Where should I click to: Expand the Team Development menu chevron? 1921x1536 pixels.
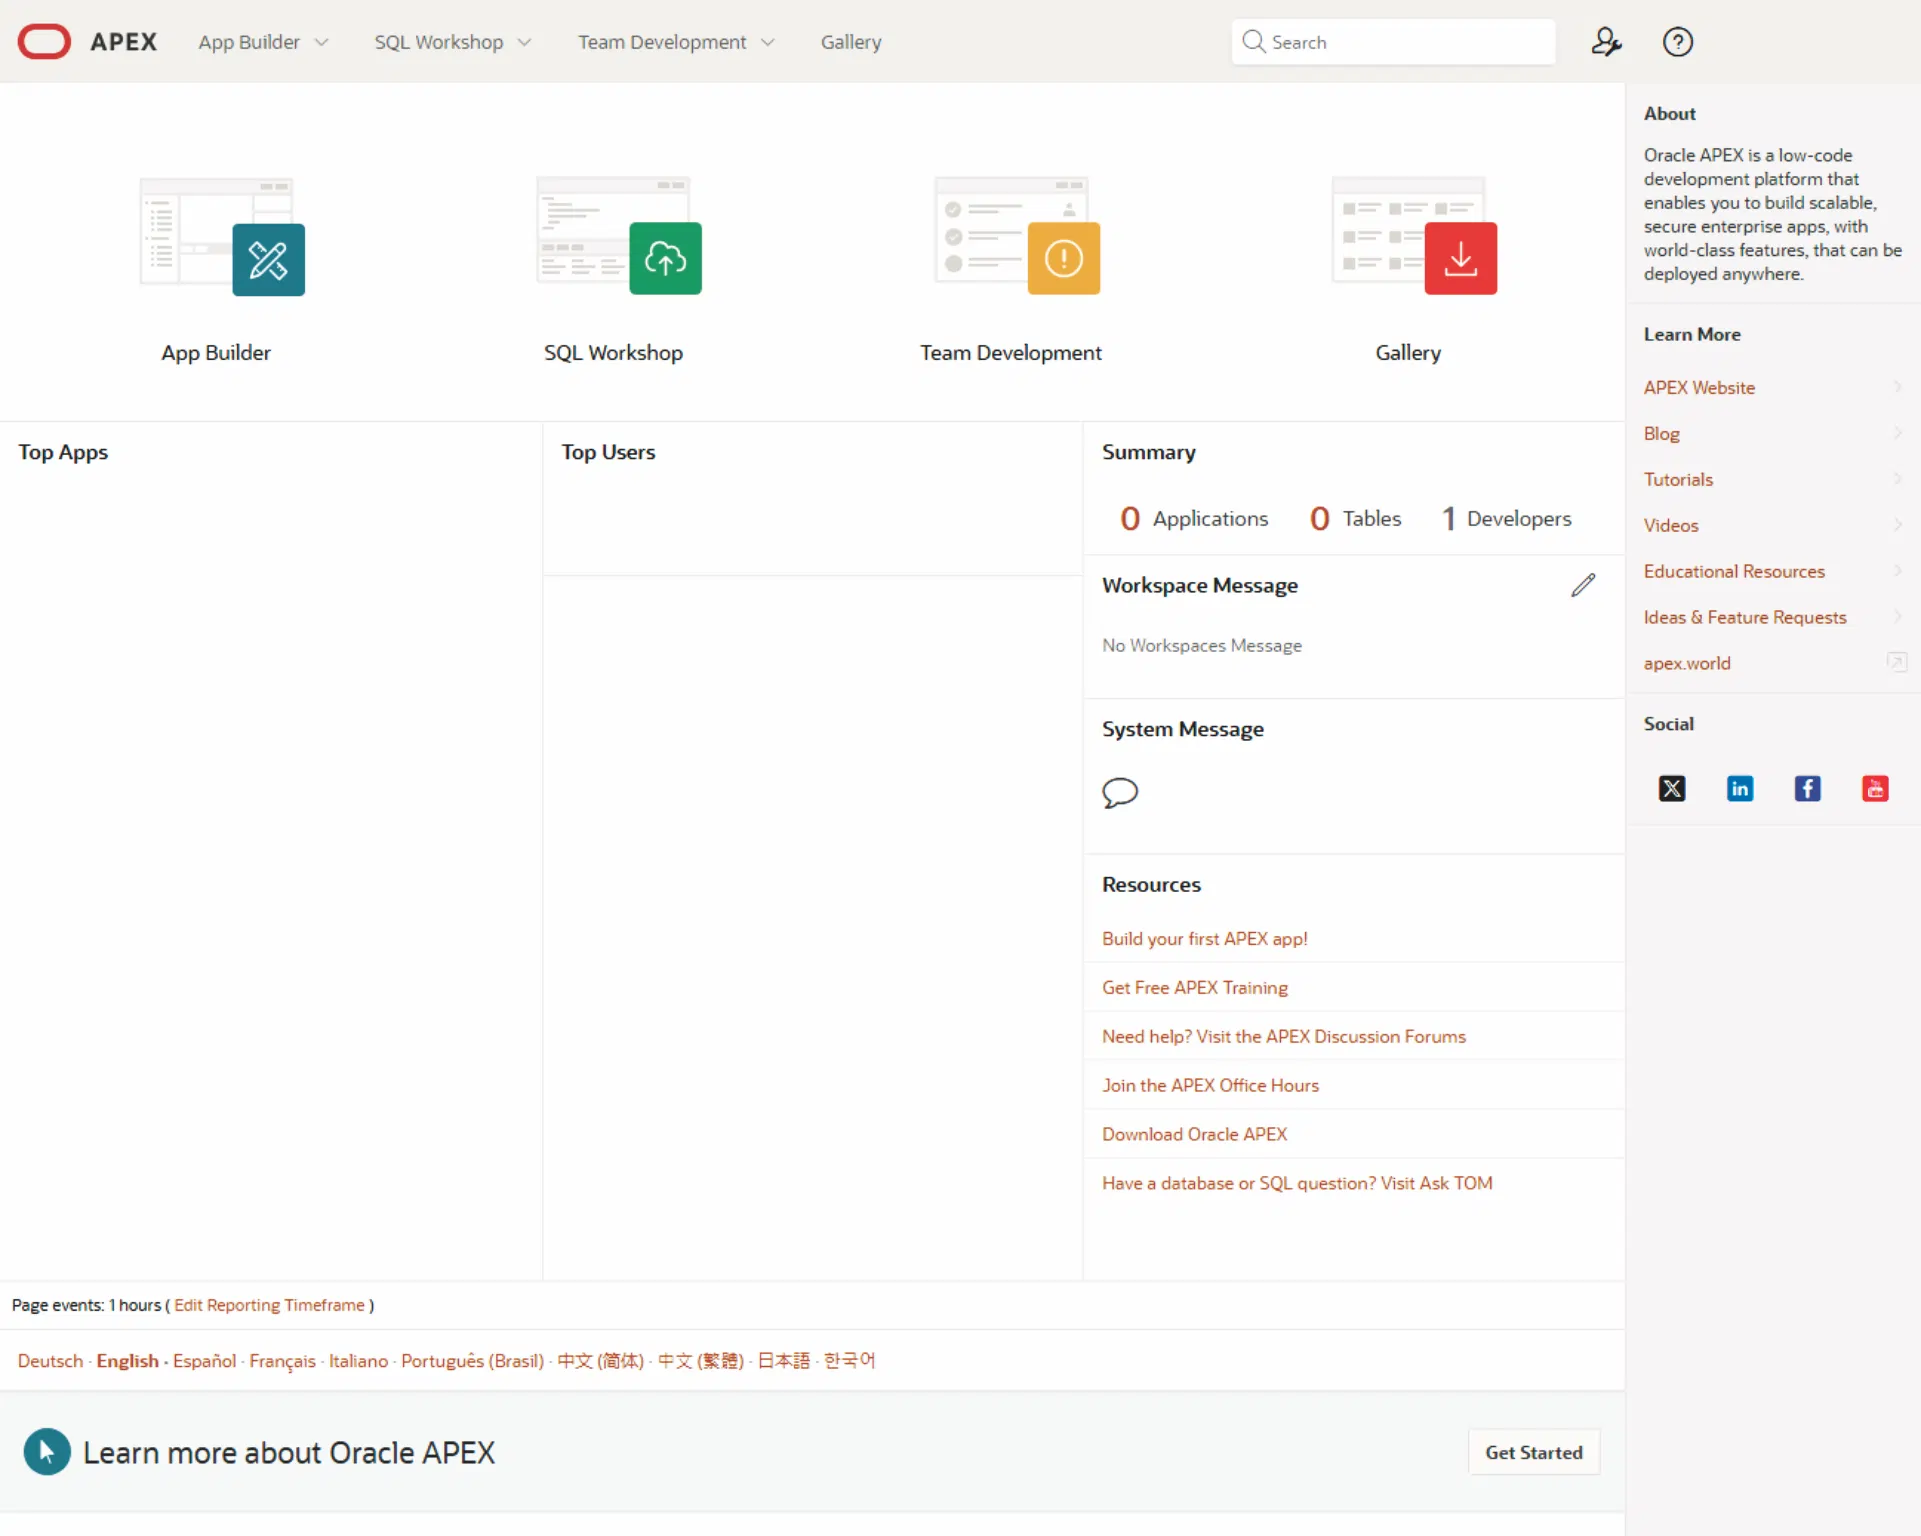click(x=767, y=43)
